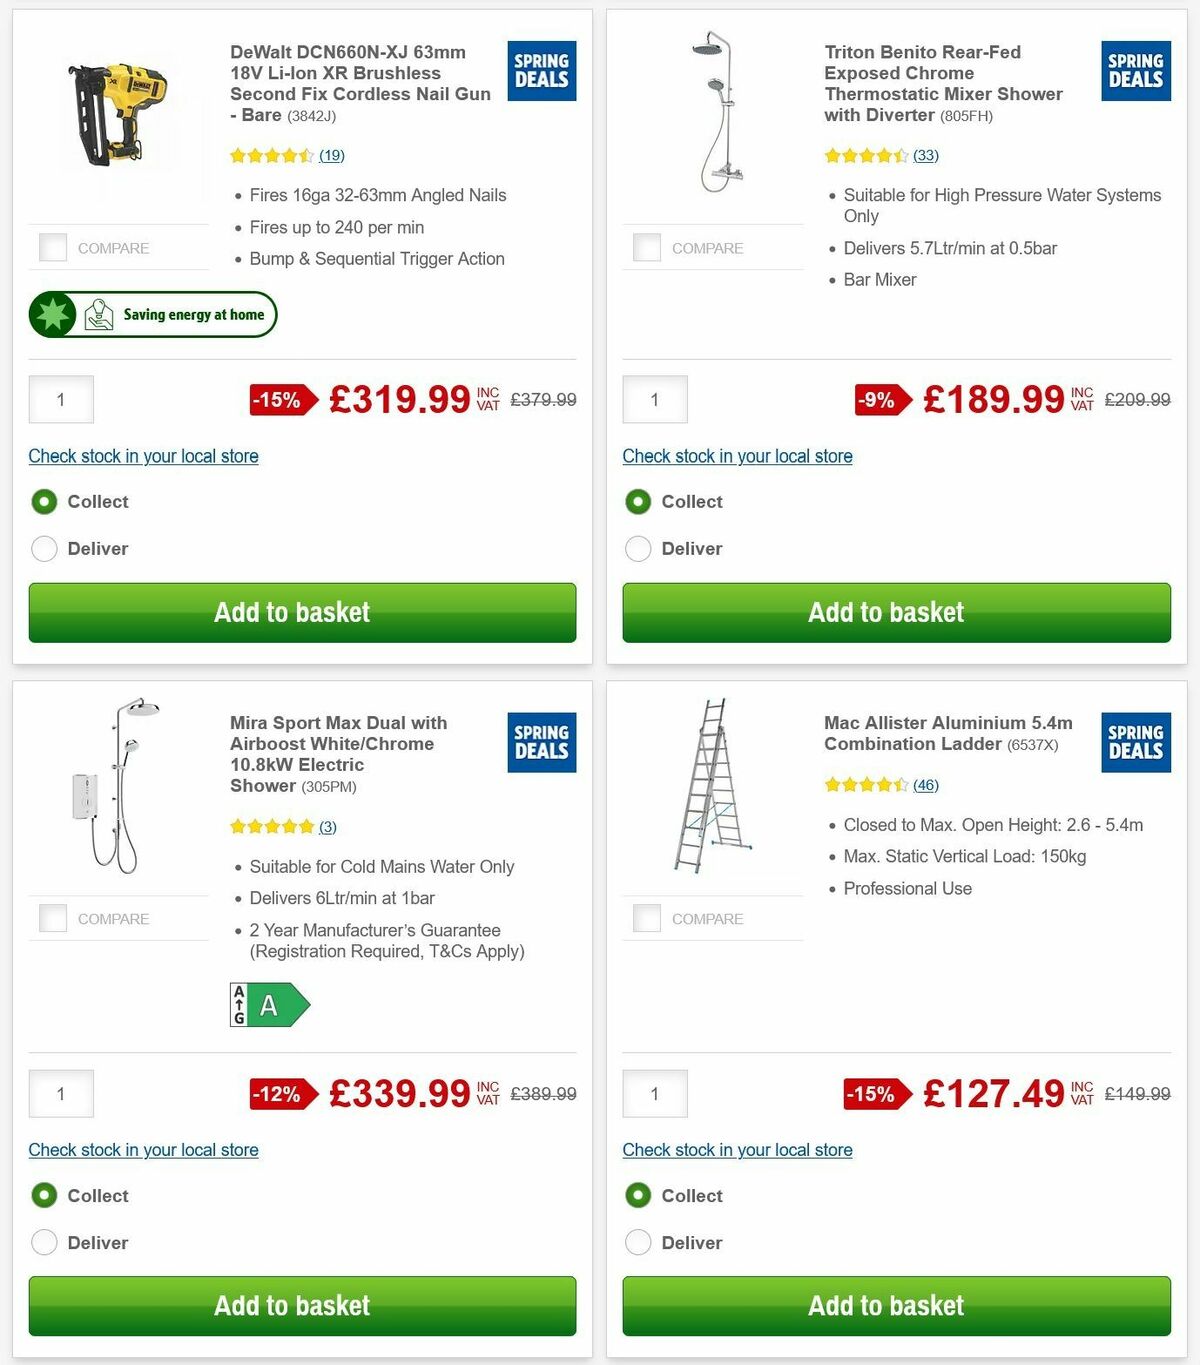This screenshot has height=1365, width=1200.
Task: Open the (33) reviews for the Triton shower
Action: (x=926, y=155)
